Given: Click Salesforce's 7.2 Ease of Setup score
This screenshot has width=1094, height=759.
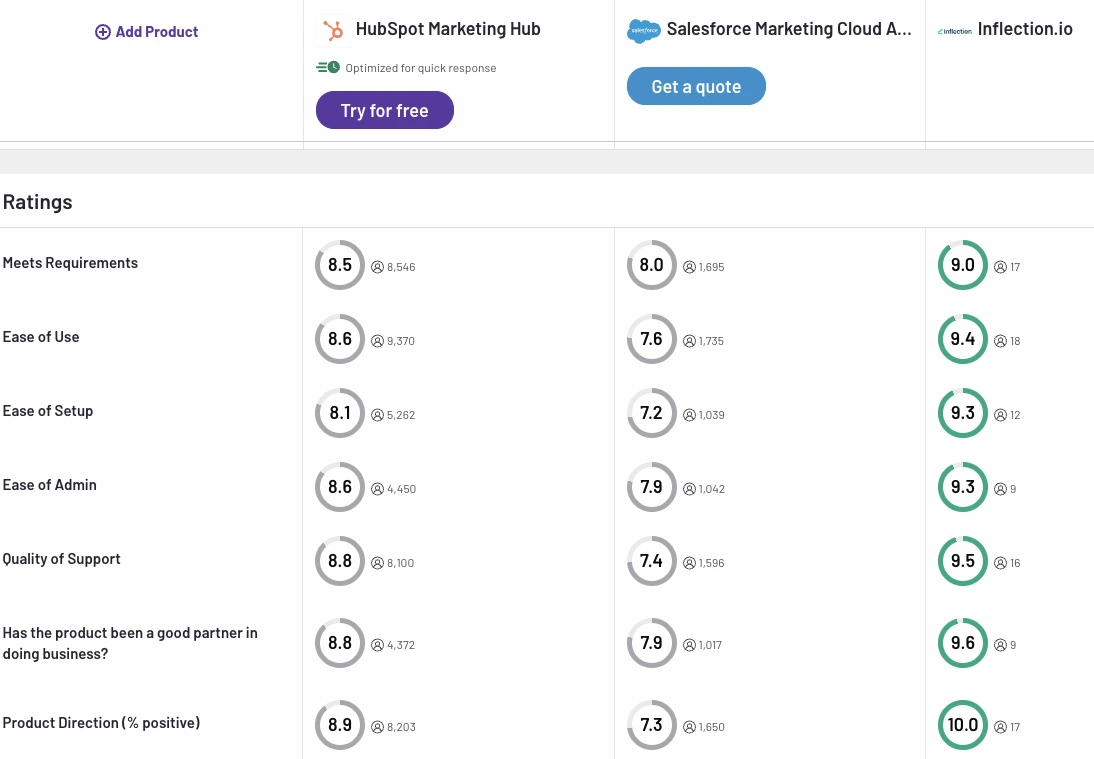Looking at the screenshot, I should (651, 413).
